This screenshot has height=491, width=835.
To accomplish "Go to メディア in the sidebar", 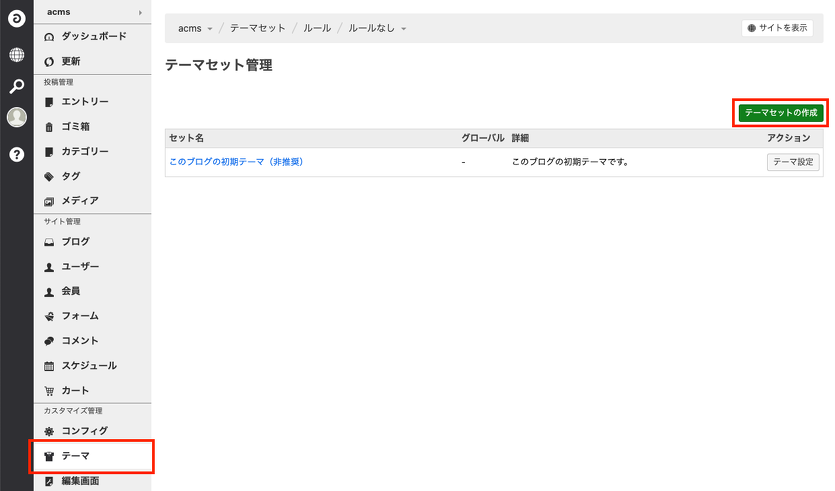I will click(x=80, y=201).
